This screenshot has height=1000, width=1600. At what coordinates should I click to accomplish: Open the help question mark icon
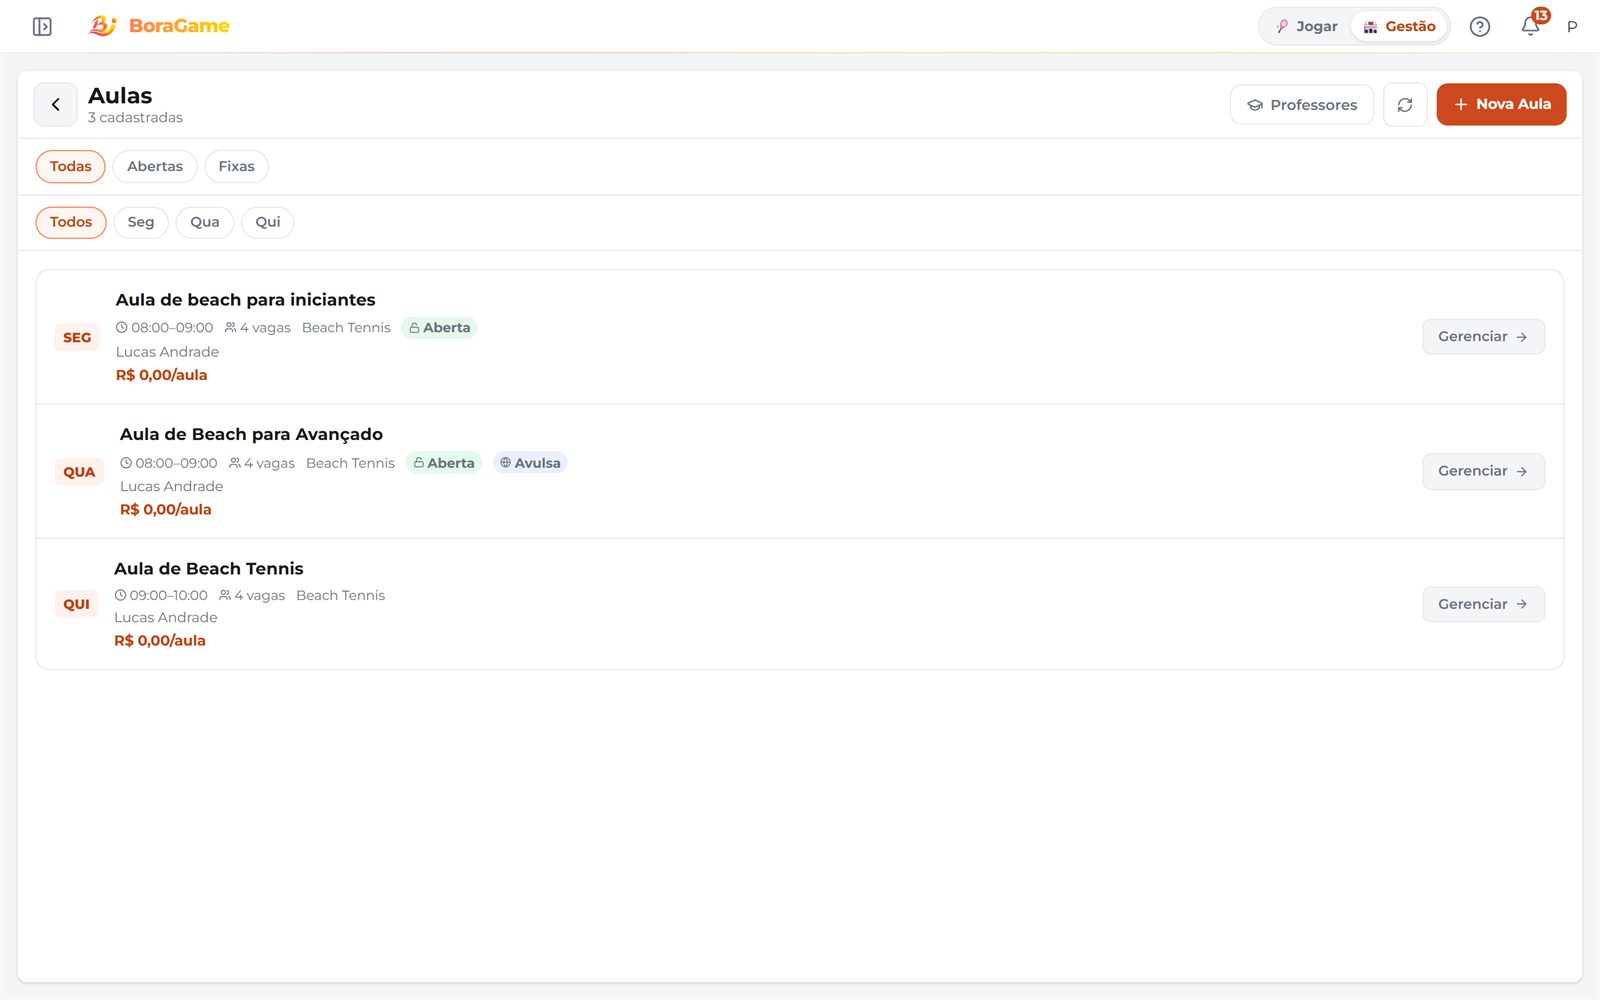coord(1480,27)
